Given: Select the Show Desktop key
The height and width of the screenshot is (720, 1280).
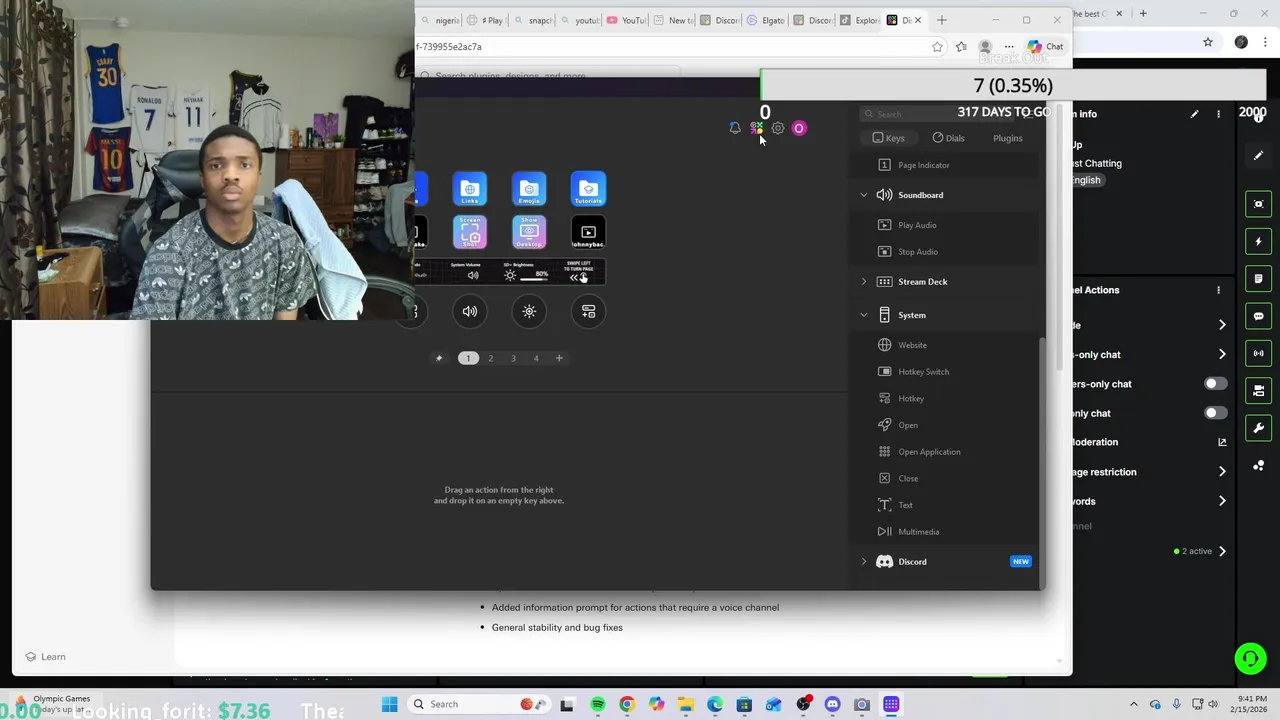Looking at the screenshot, I should pos(529,232).
